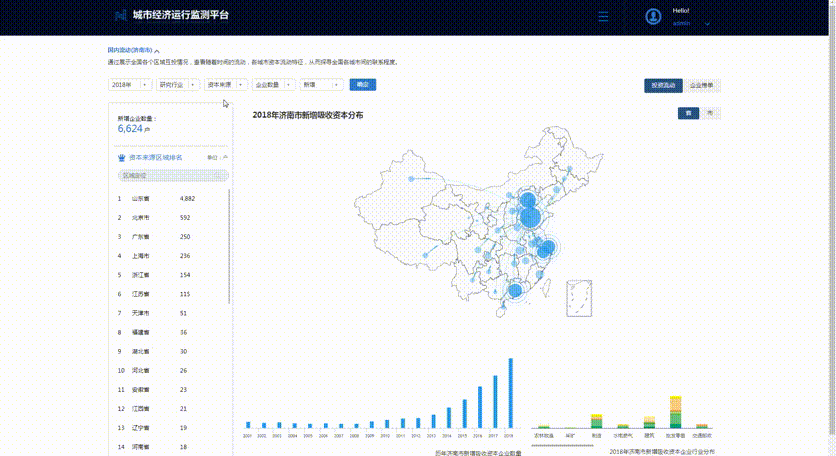Click the 6,624 new enterprises count
Screen dimensions: 836x456
click(130, 129)
